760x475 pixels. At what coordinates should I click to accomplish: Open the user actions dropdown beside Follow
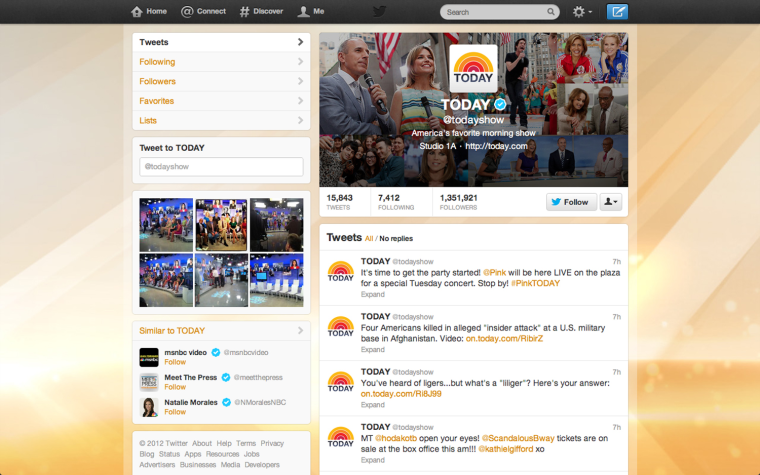point(611,202)
